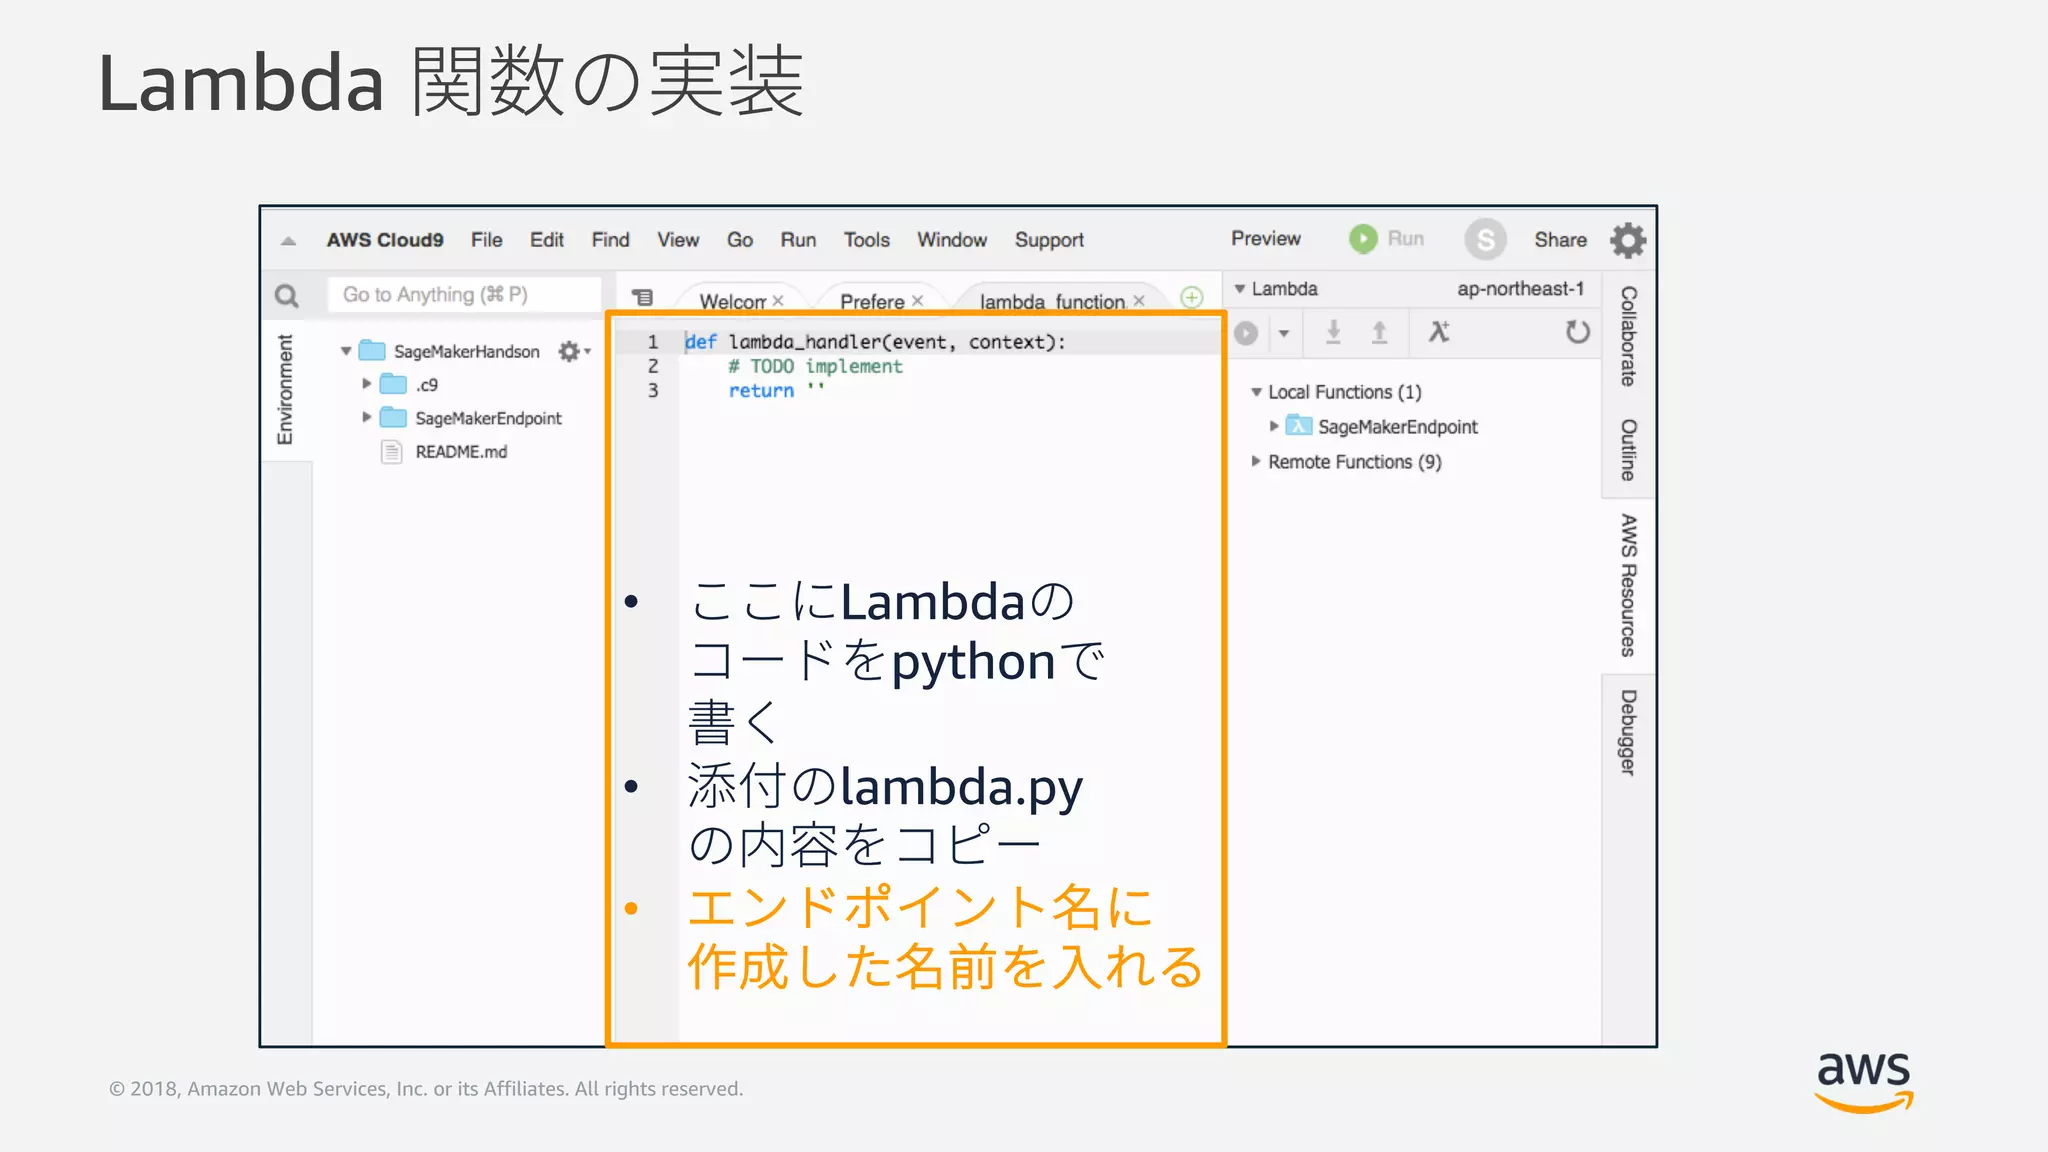Open the Outline side panel

click(1629, 450)
